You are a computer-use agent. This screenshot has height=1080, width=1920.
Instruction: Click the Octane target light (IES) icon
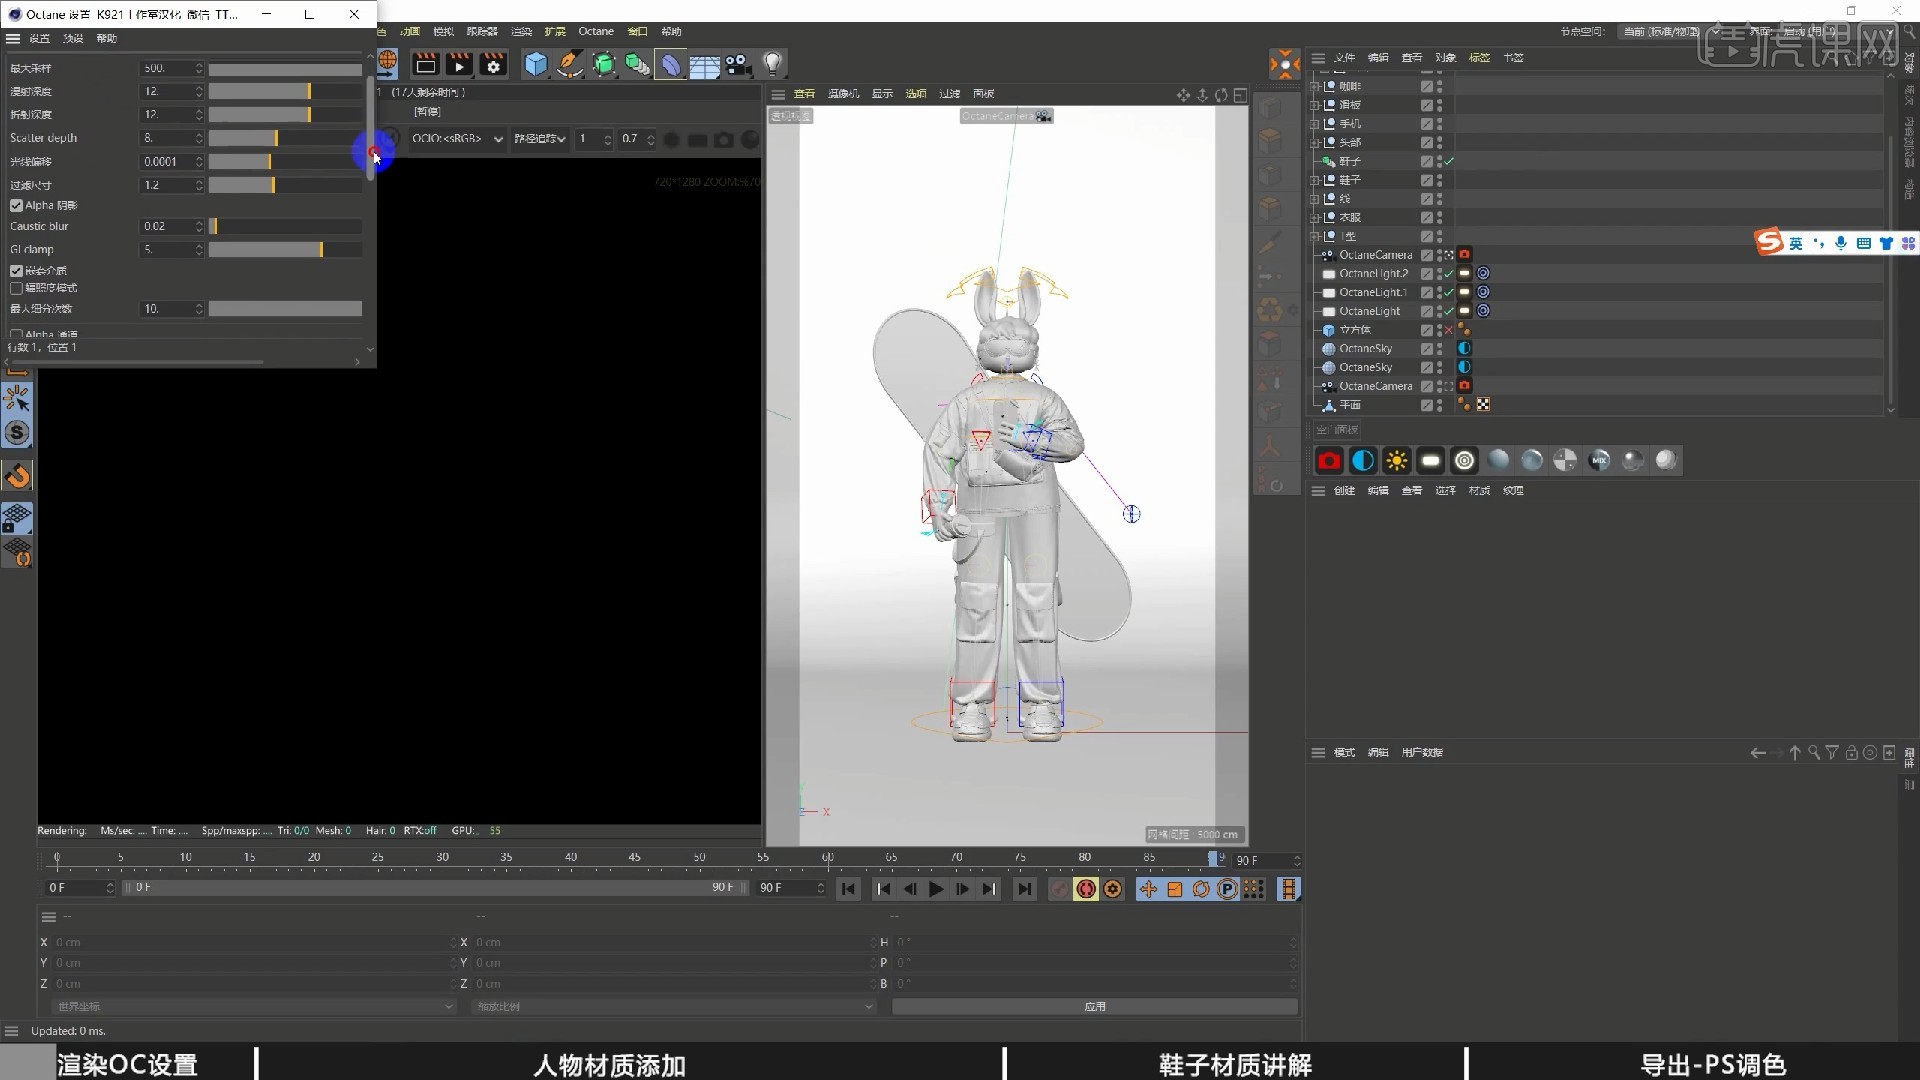[1464, 460]
